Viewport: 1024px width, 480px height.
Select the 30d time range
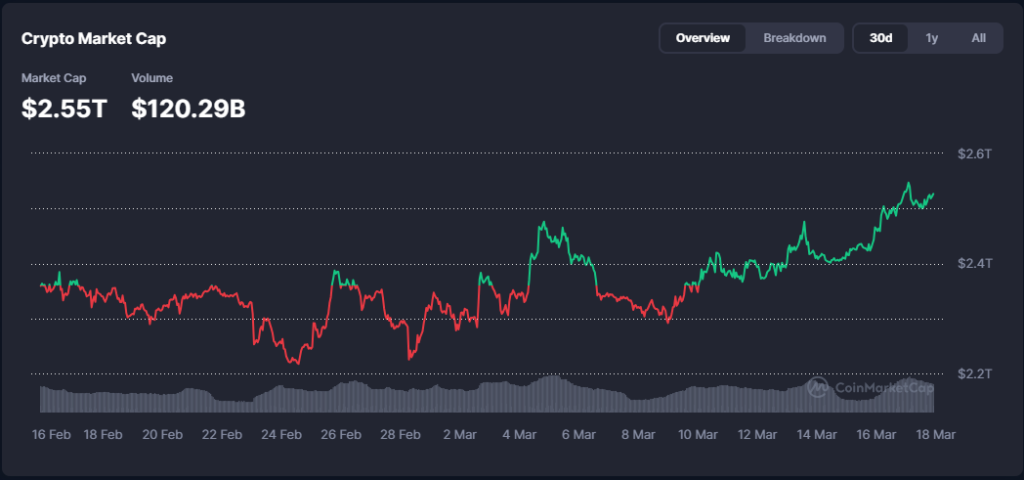tap(880, 38)
